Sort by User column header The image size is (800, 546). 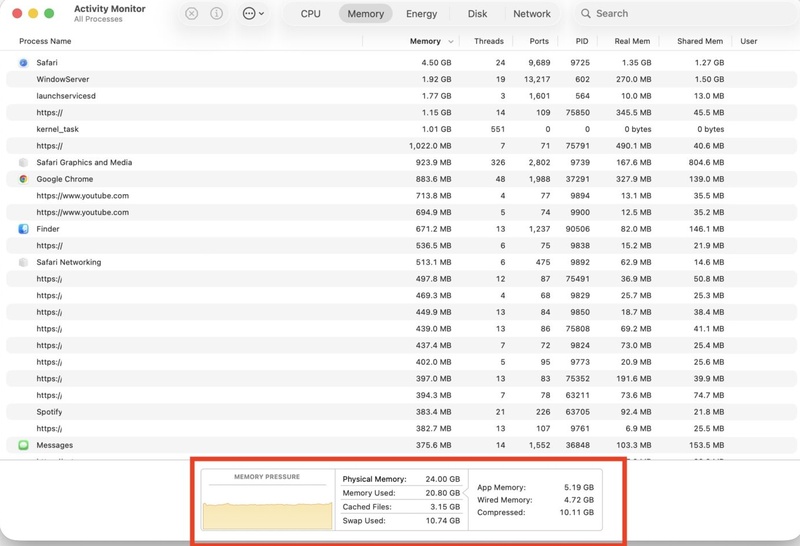pos(748,41)
